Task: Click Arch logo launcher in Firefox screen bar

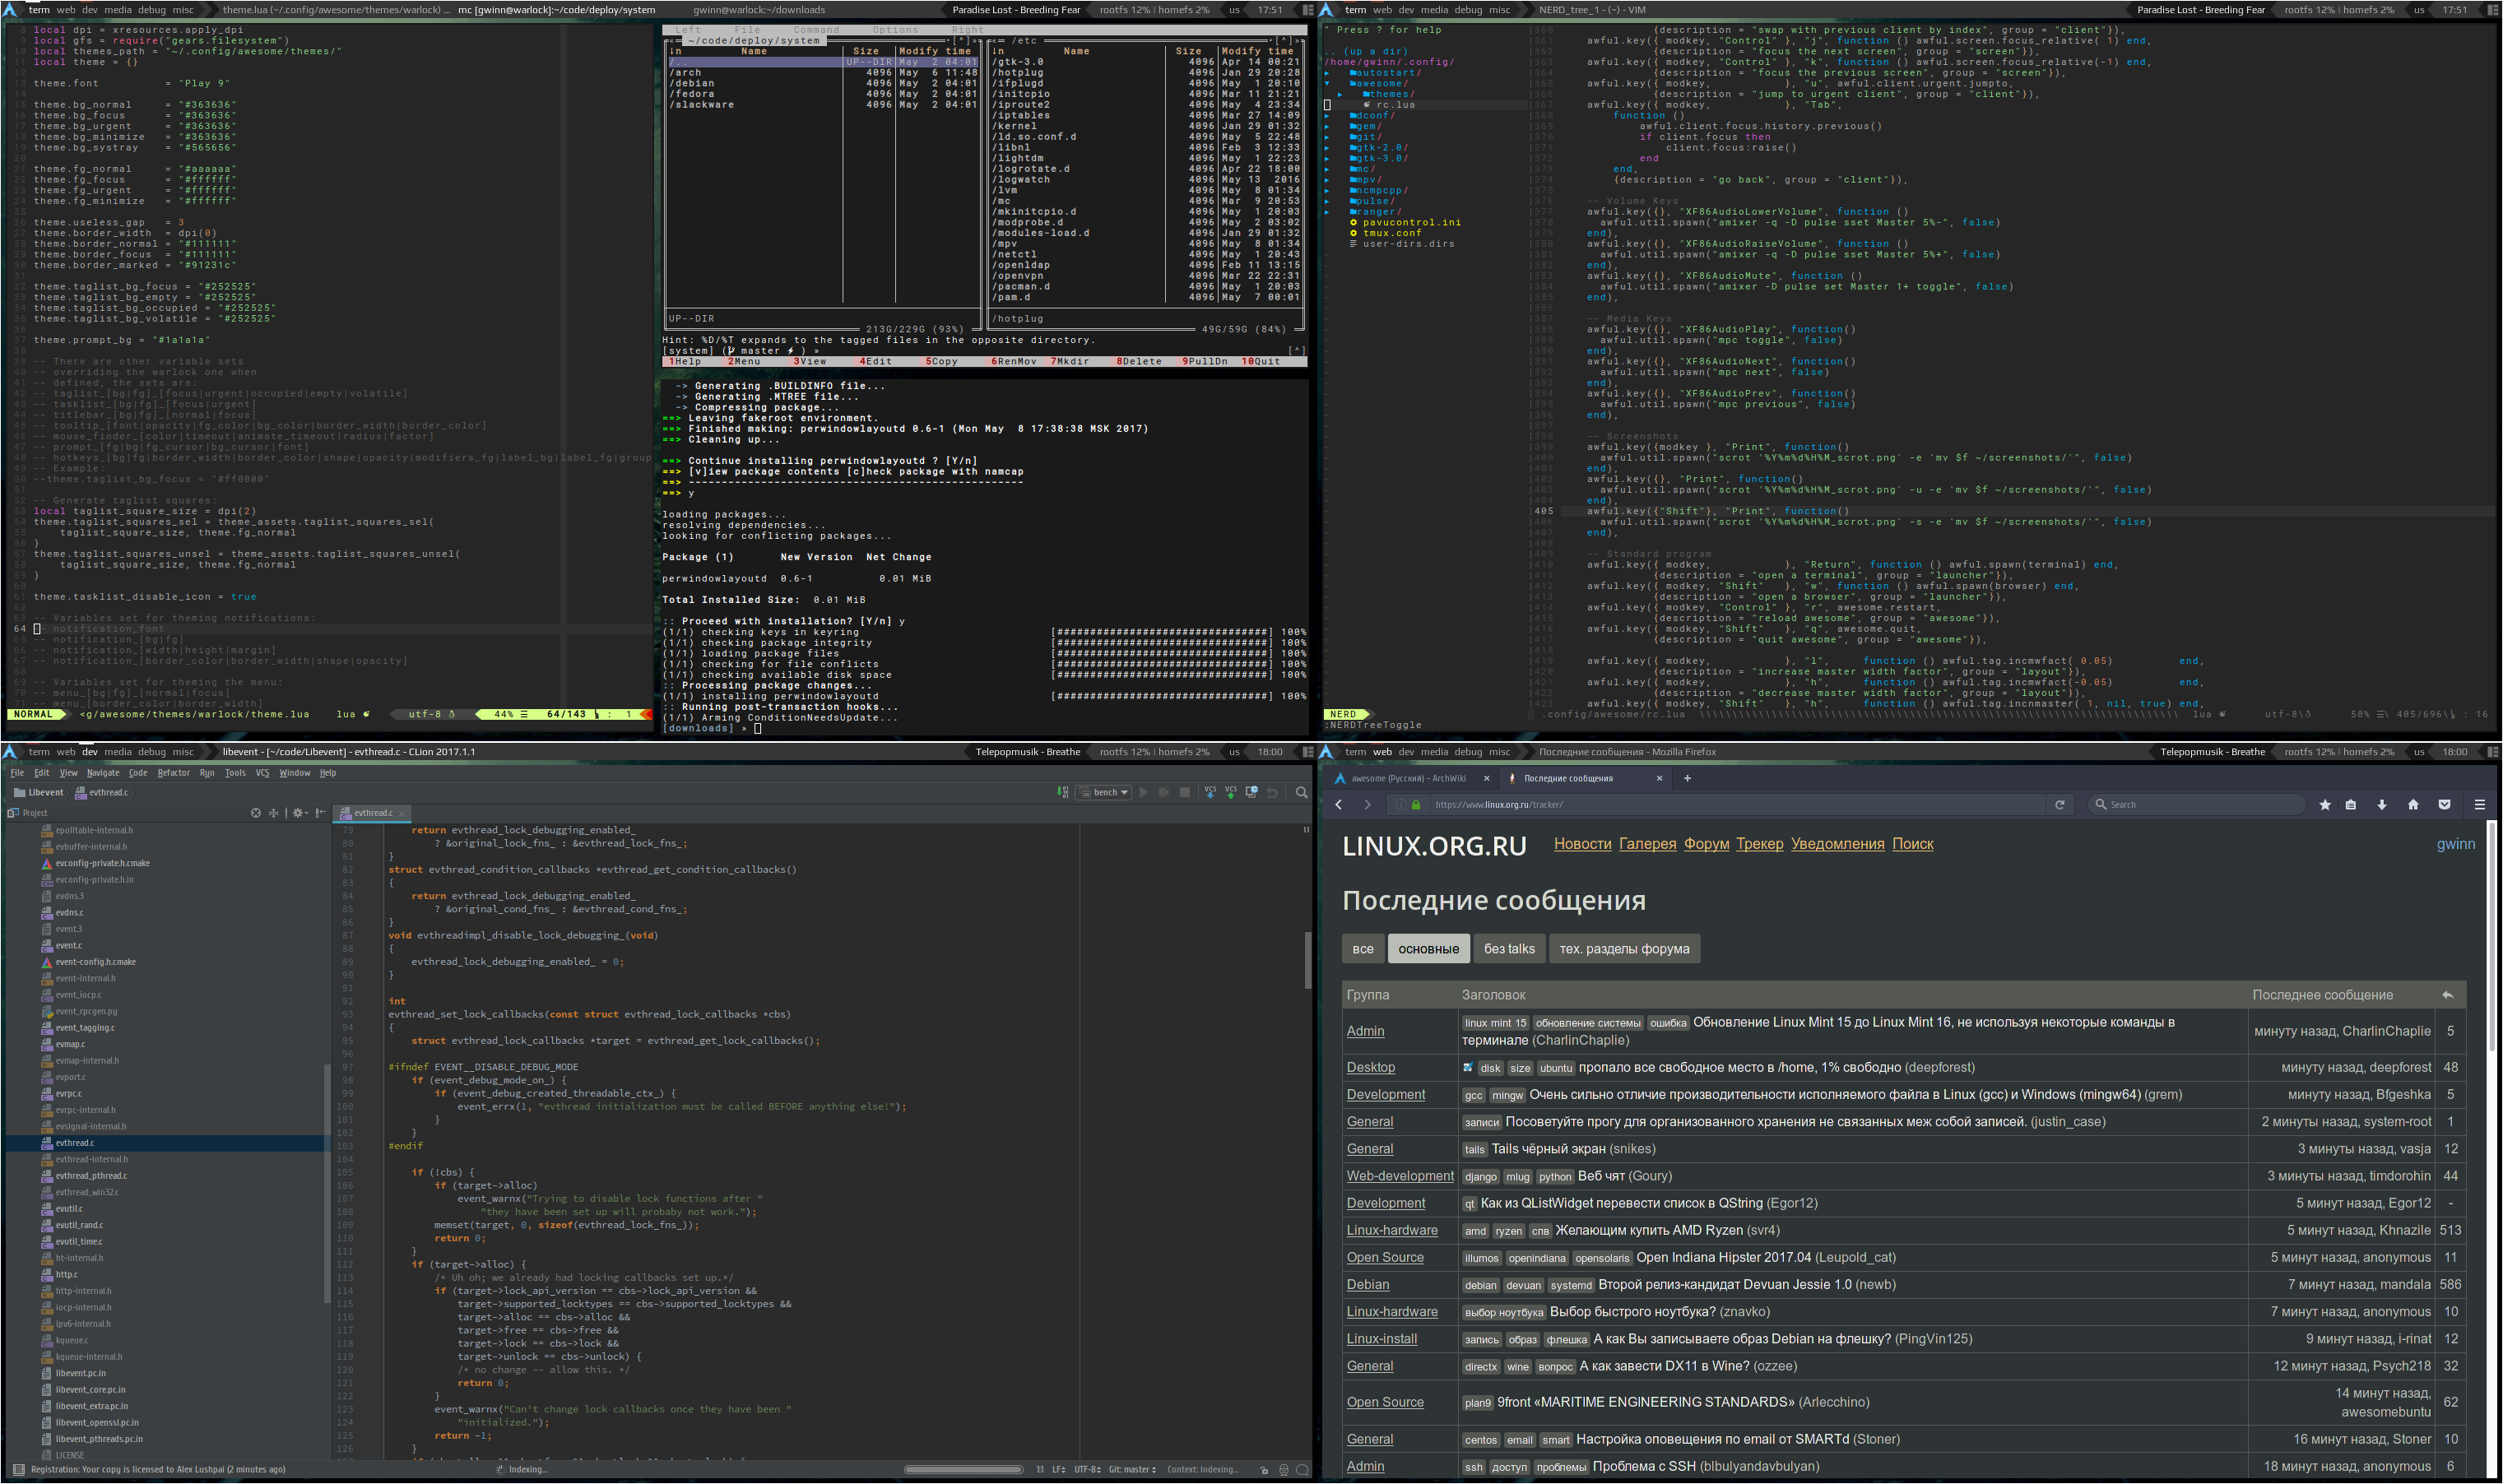Action: [x=1327, y=752]
